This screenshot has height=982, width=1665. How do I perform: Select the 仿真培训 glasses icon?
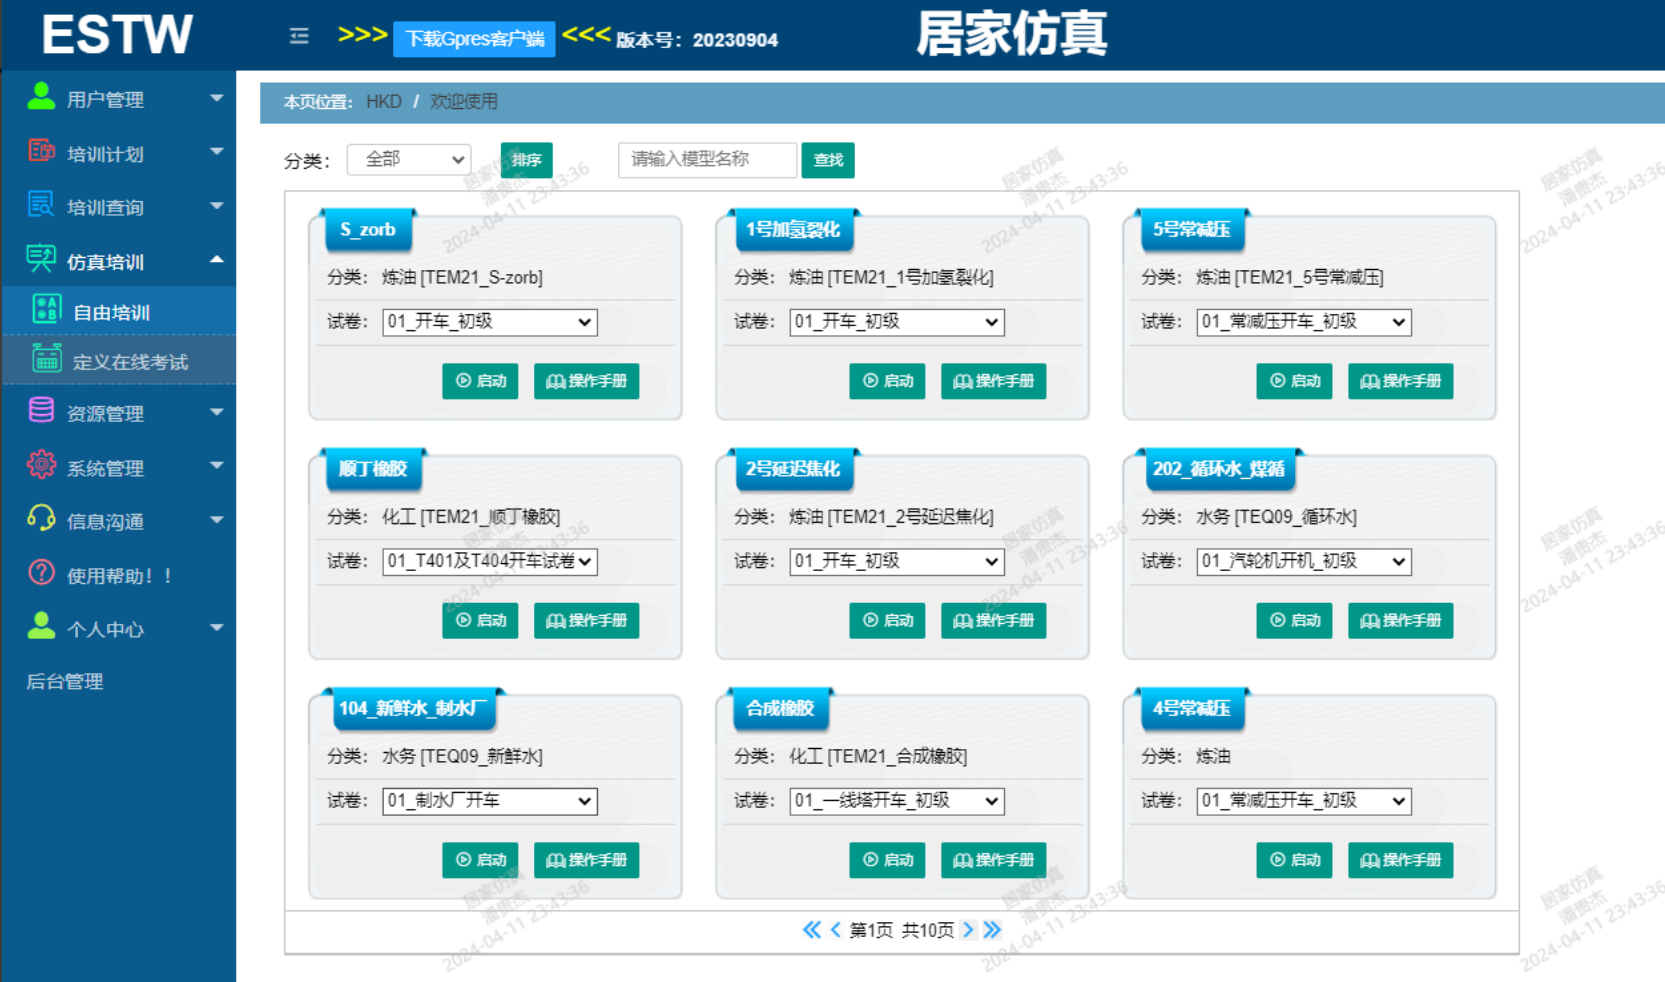40,258
